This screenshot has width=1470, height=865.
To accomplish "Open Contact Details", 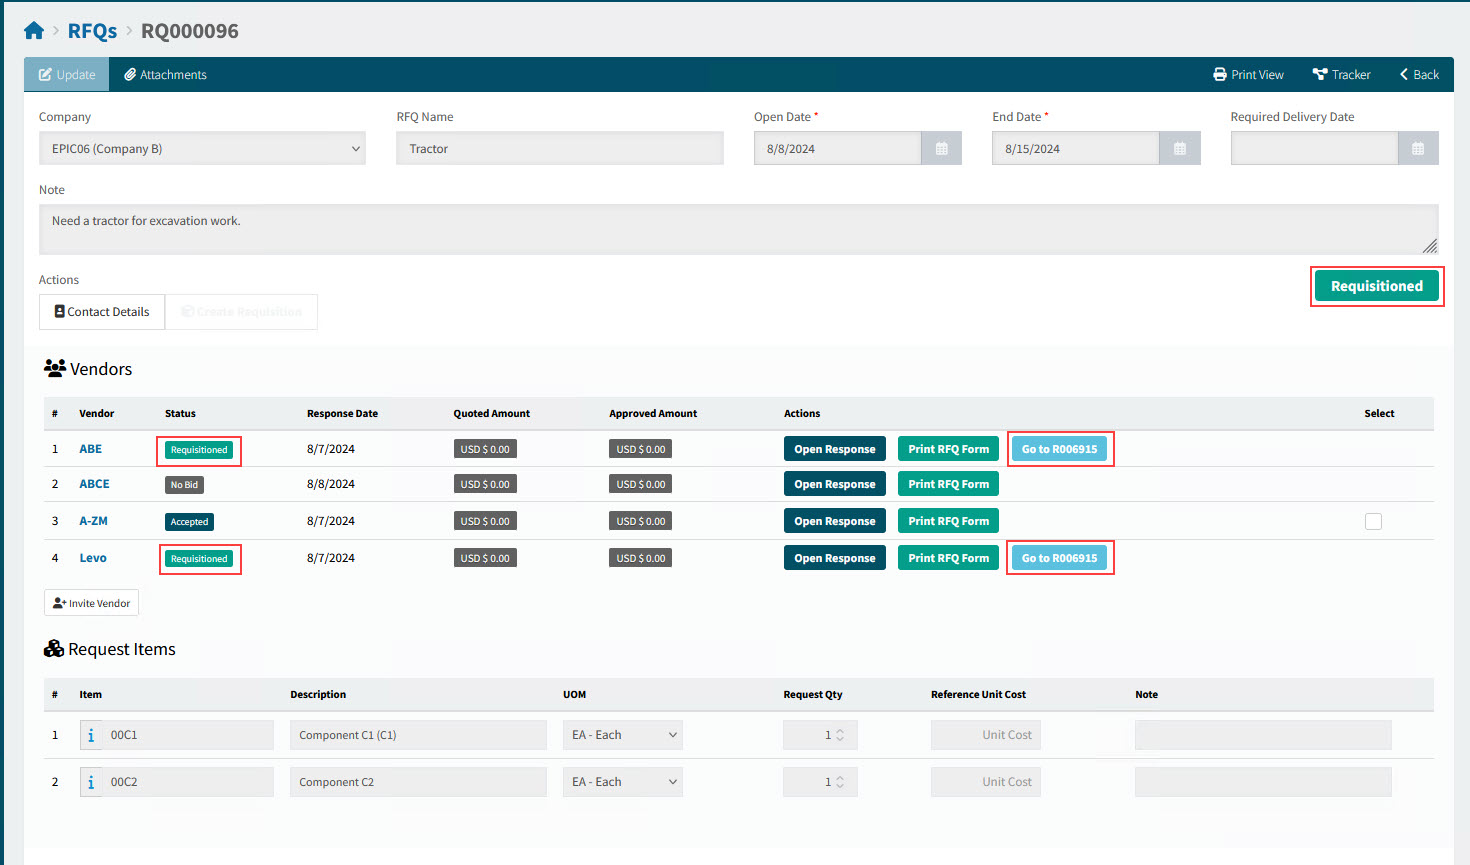I will coord(101,311).
